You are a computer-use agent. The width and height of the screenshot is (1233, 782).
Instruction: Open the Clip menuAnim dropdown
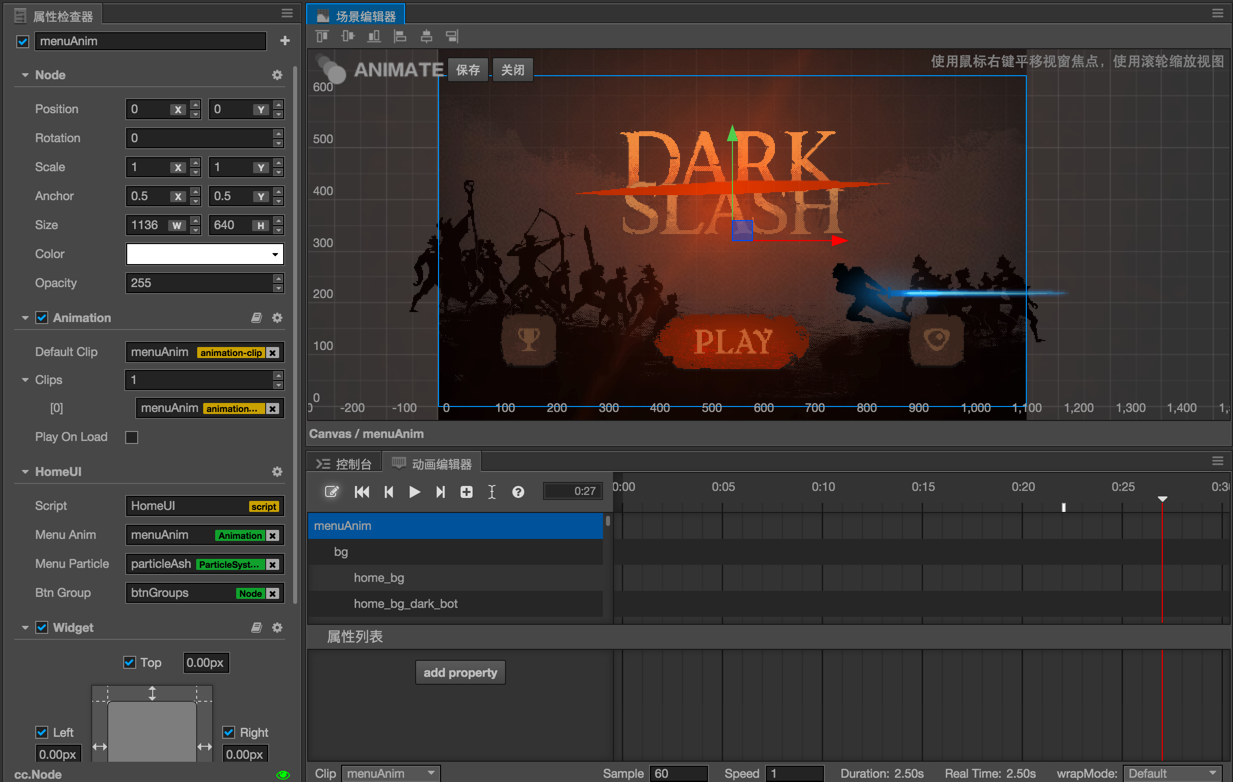pyautogui.click(x=390, y=773)
